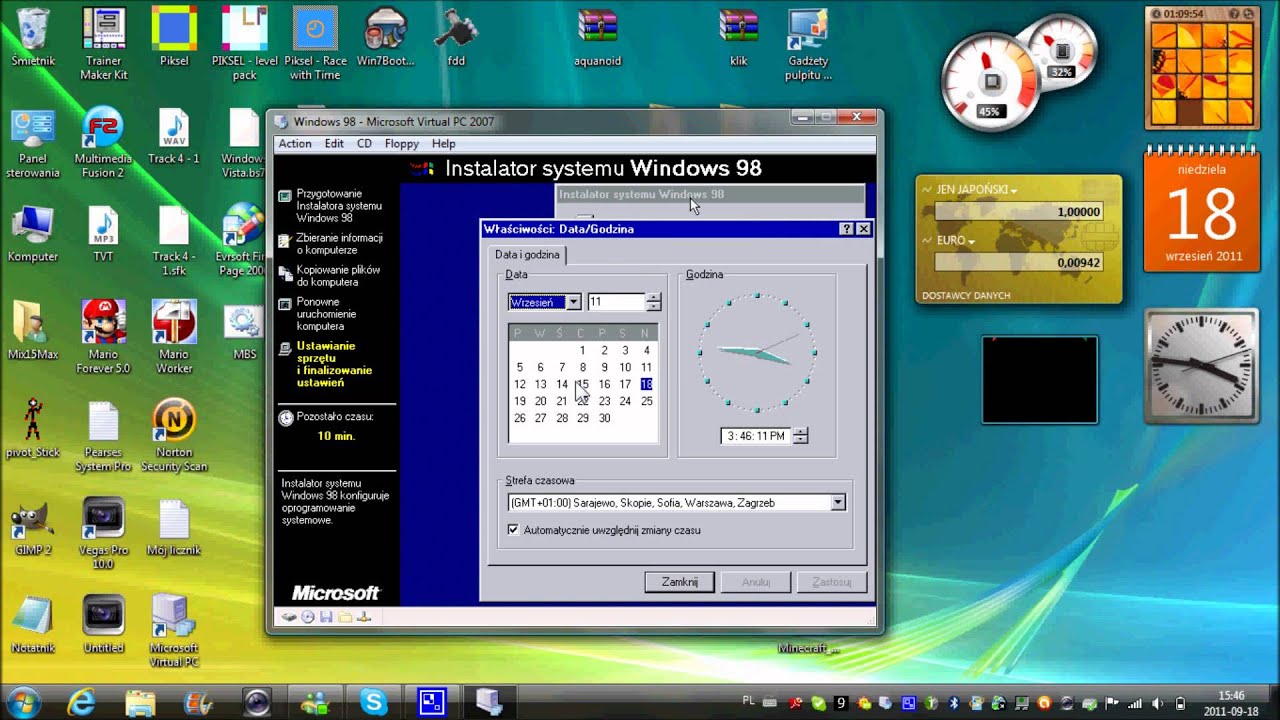This screenshot has width=1280, height=720.
Task: Open the Help menu in Virtual PC
Action: [444, 144]
